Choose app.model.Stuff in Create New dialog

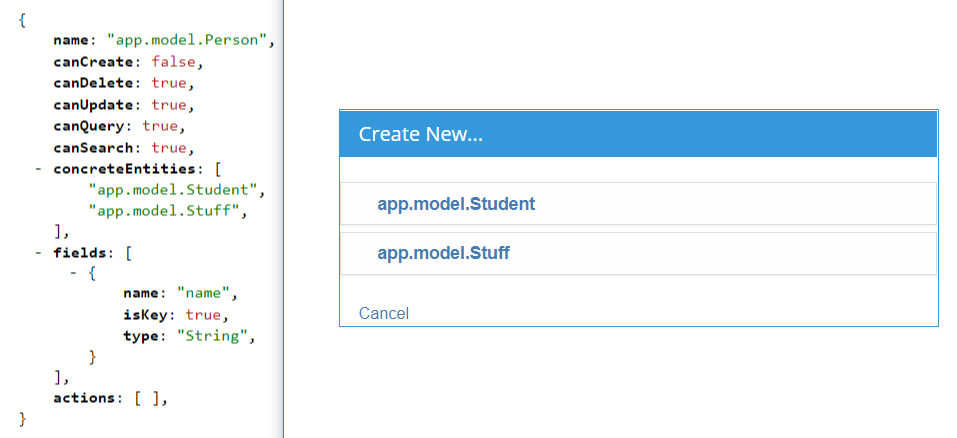coord(638,253)
